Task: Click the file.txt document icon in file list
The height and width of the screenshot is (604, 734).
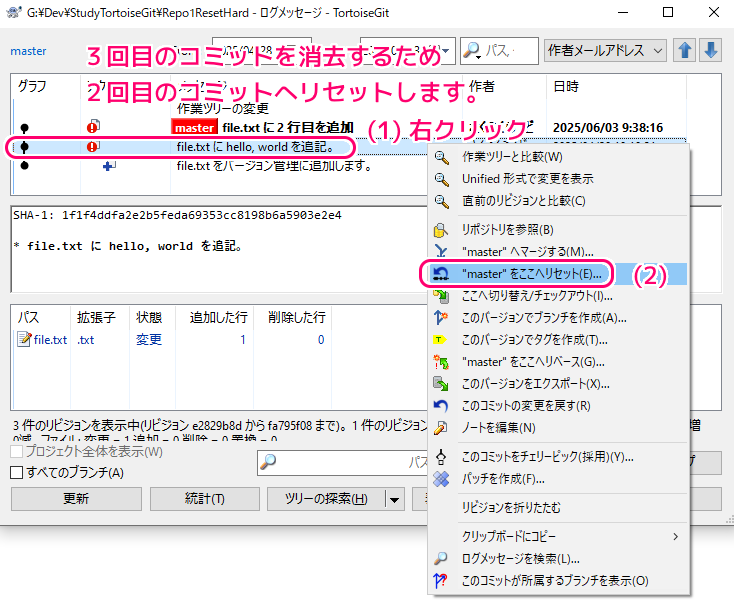Action: click(x=24, y=339)
